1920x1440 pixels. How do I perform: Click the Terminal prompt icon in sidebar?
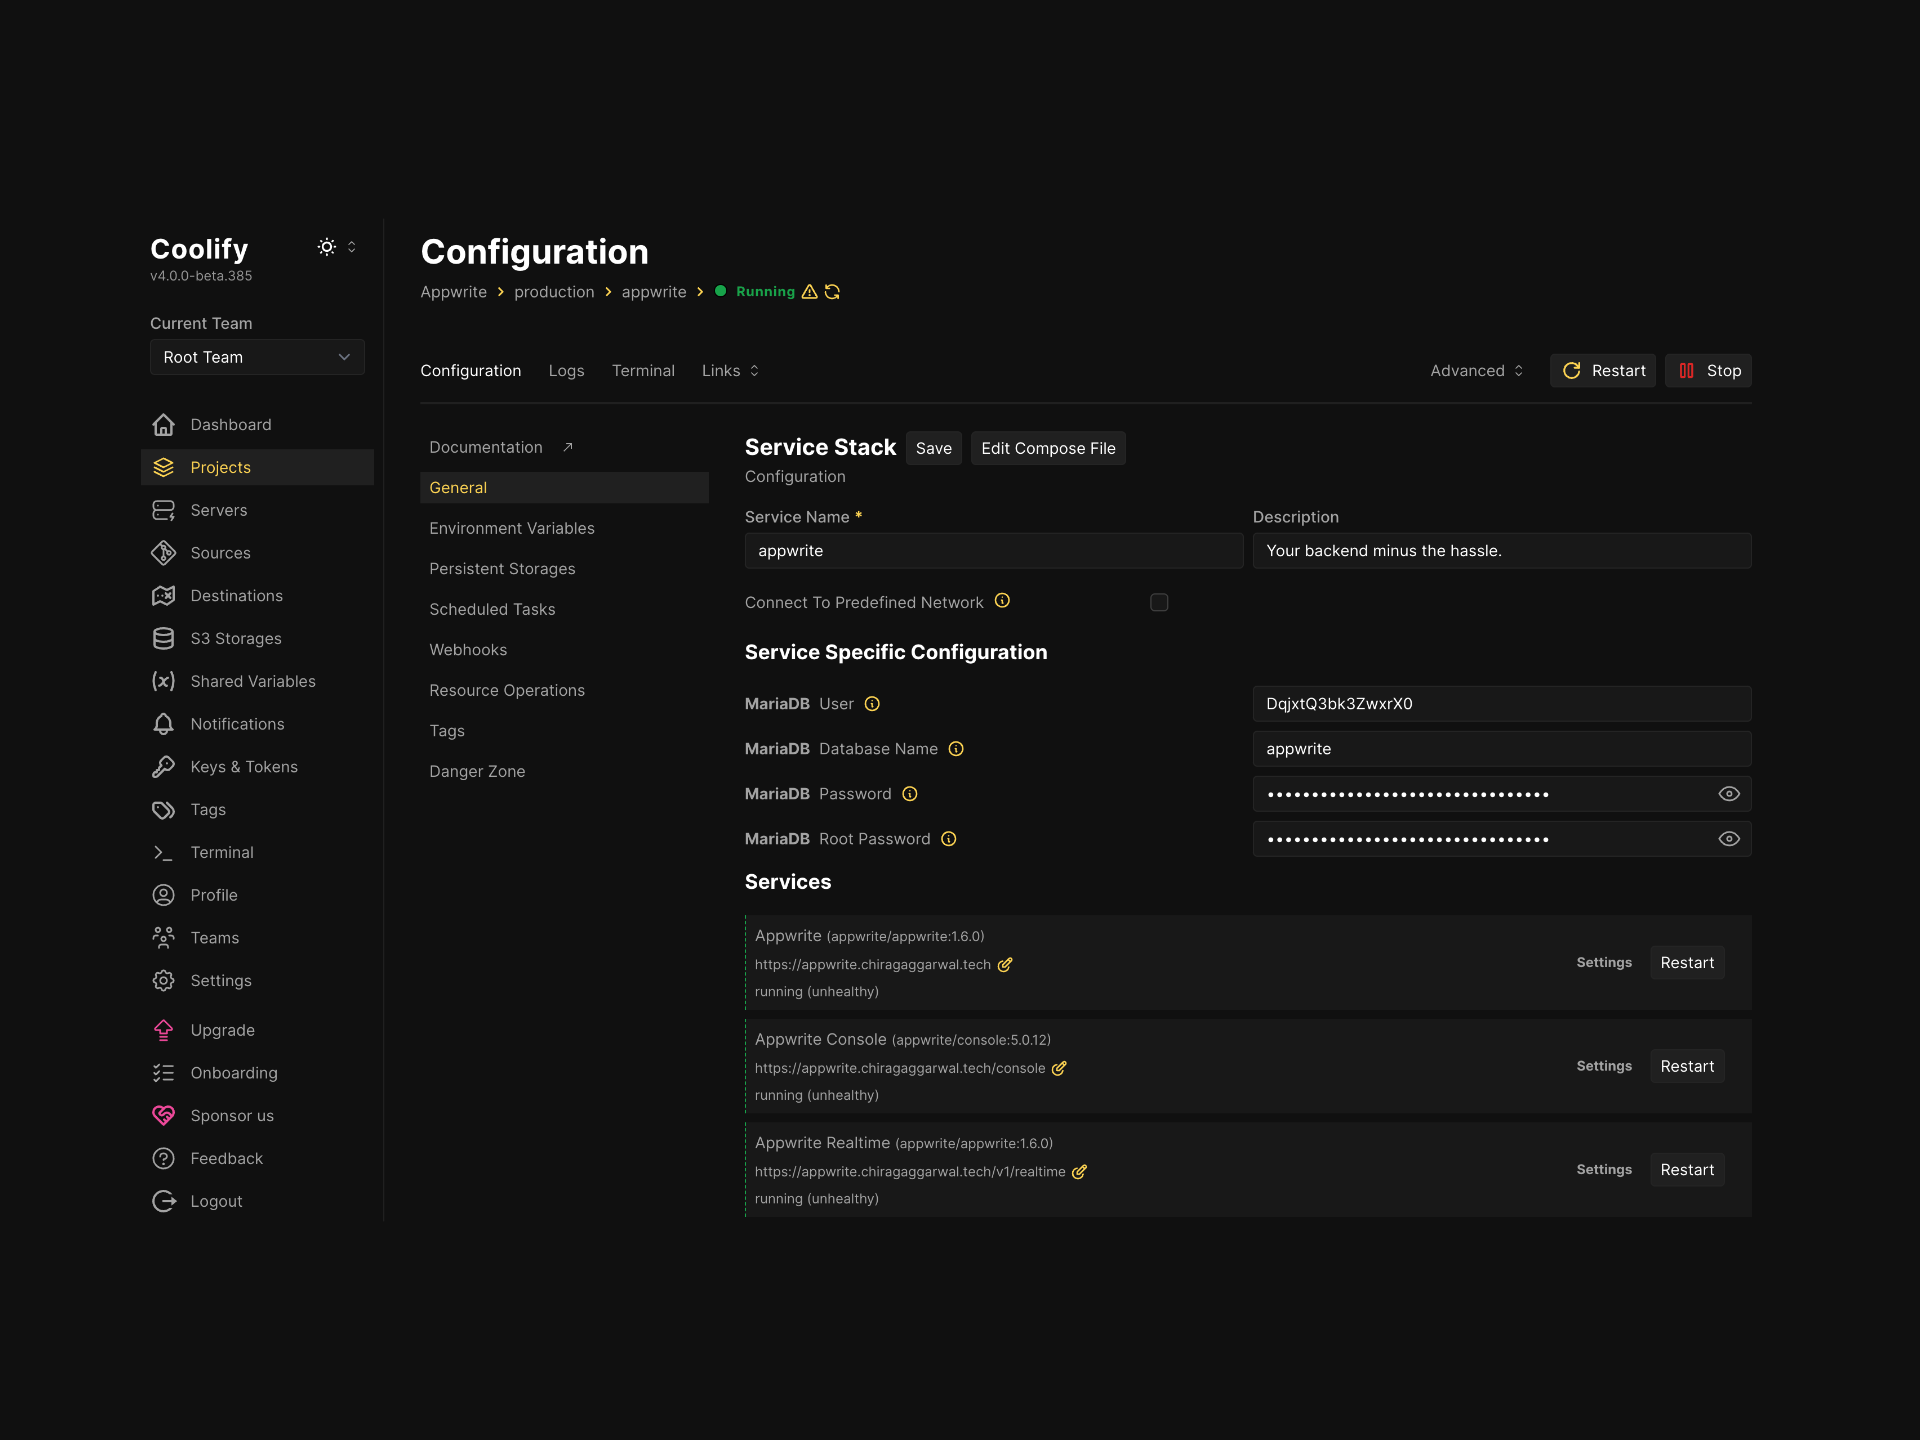163,852
